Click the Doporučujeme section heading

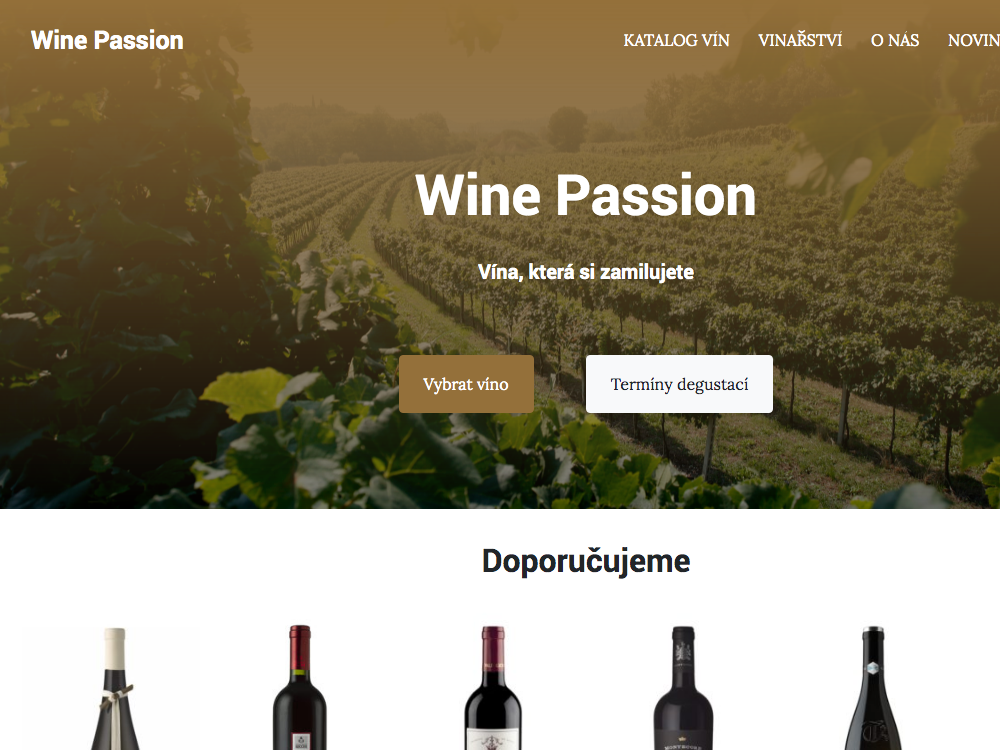[586, 561]
